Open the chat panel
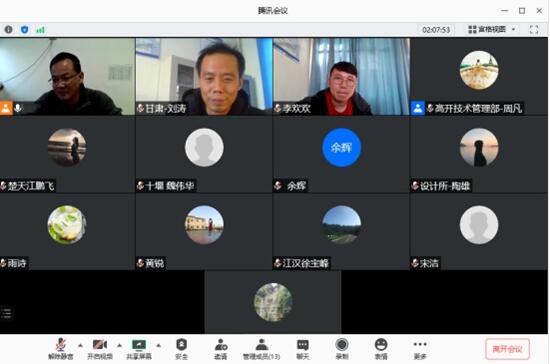The width and height of the screenshot is (550, 364). [x=302, y=349]
